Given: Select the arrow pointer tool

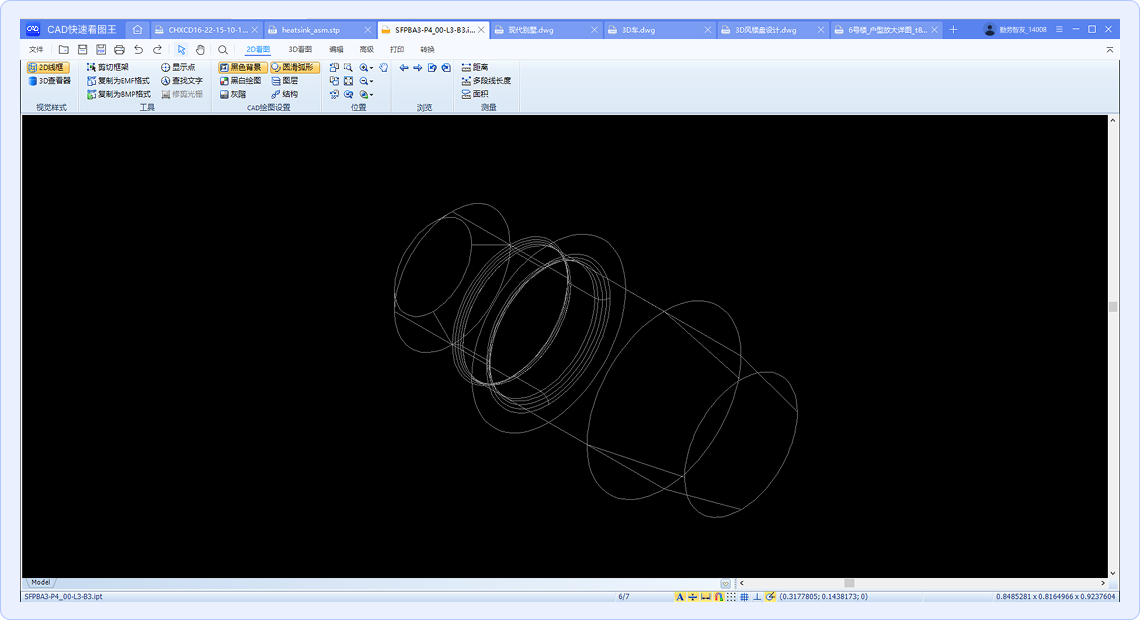Looking at the screenshot, I should [x=181, y=49].
